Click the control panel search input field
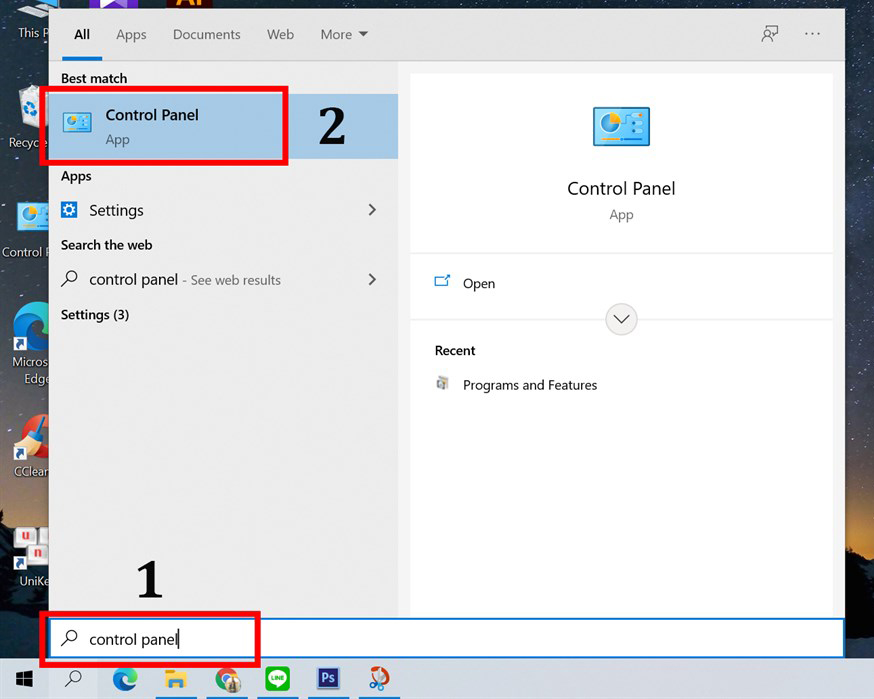This screenshot has height=699, width=874. [150, 638]
